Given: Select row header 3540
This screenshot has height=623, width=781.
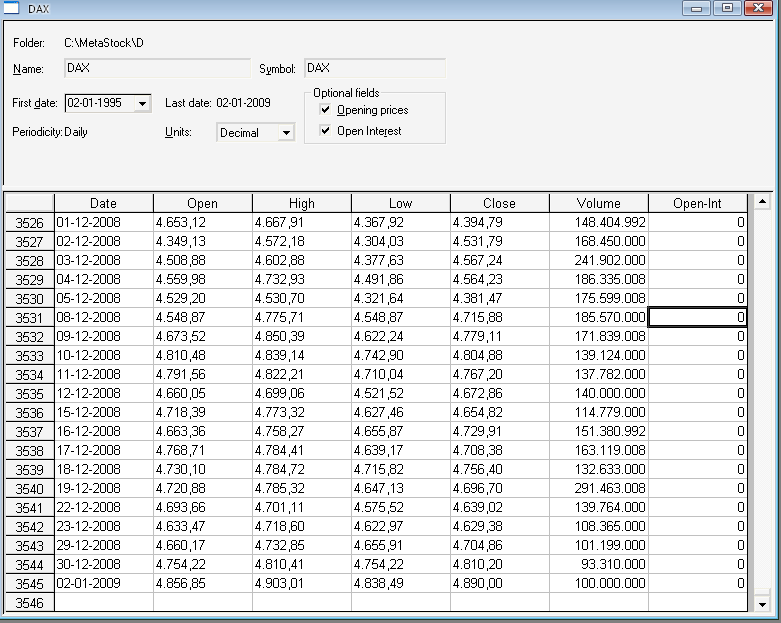Looking at the screenshot, I should [29, 489].
